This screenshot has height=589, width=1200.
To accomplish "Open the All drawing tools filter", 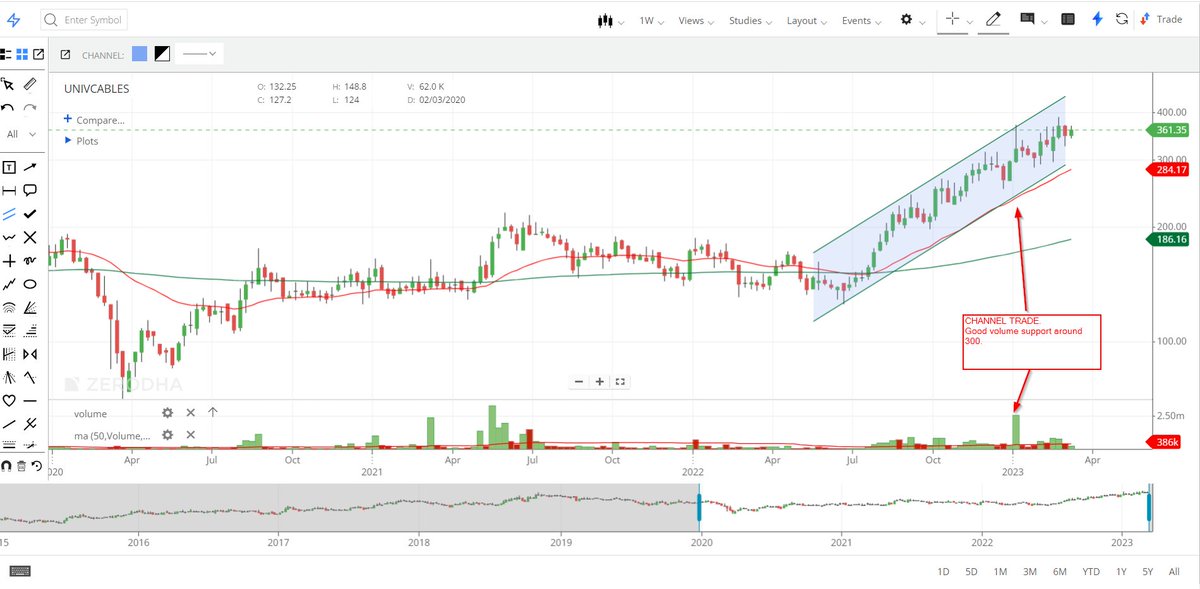I will click(x=20, y=134).
